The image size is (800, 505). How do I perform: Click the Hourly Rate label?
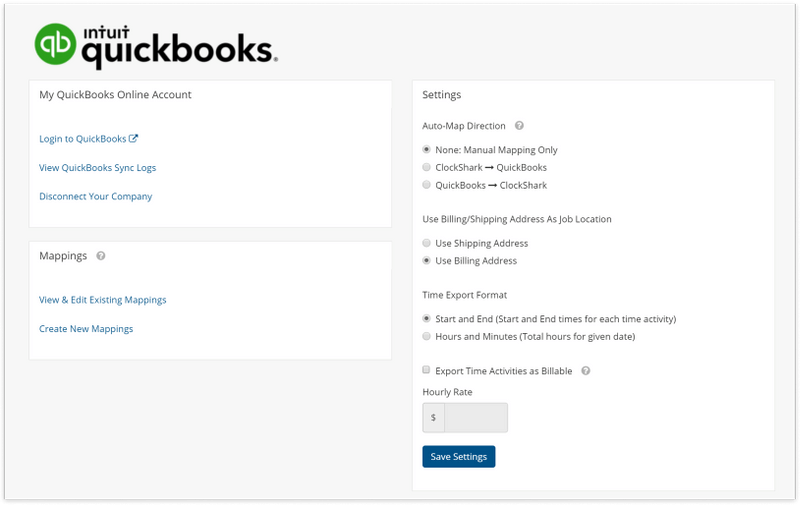pyautogui.click(x=447, y=392)
